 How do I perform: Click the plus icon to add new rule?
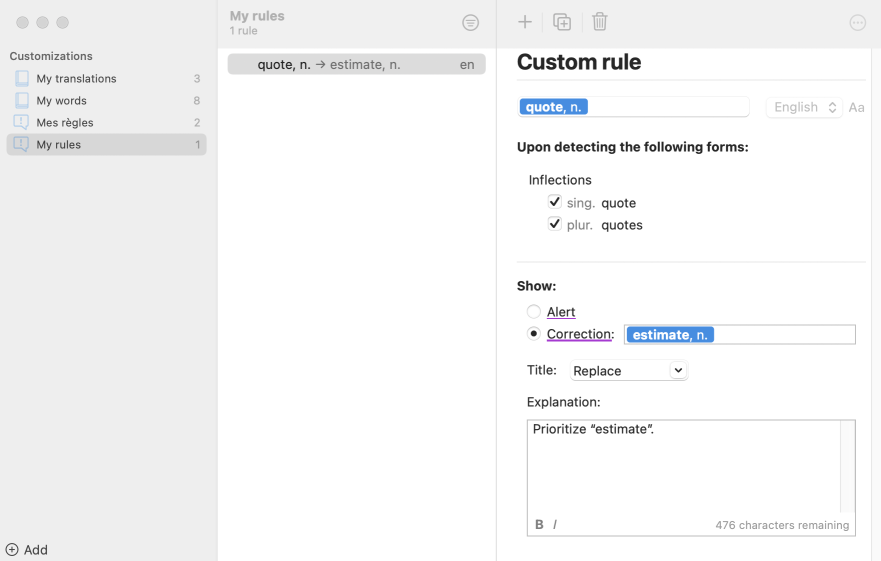point(524,22)
